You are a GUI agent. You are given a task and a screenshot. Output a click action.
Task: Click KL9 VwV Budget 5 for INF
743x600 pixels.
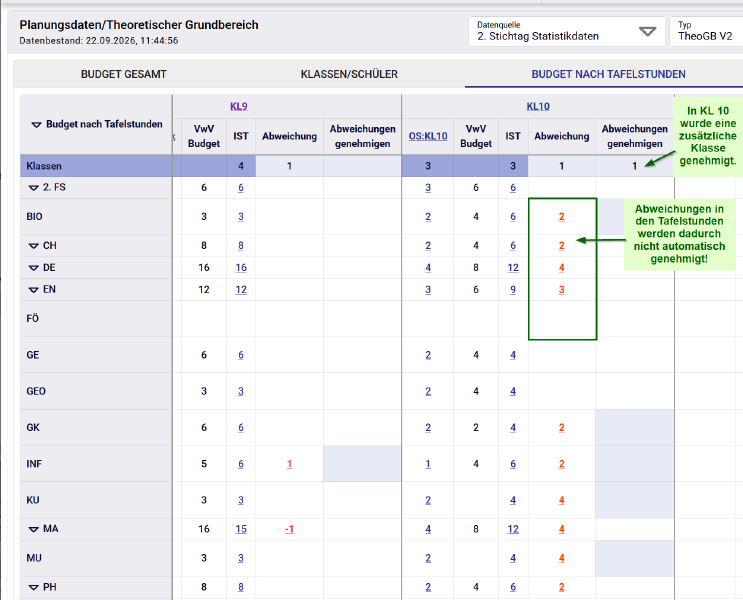point(204,464)
